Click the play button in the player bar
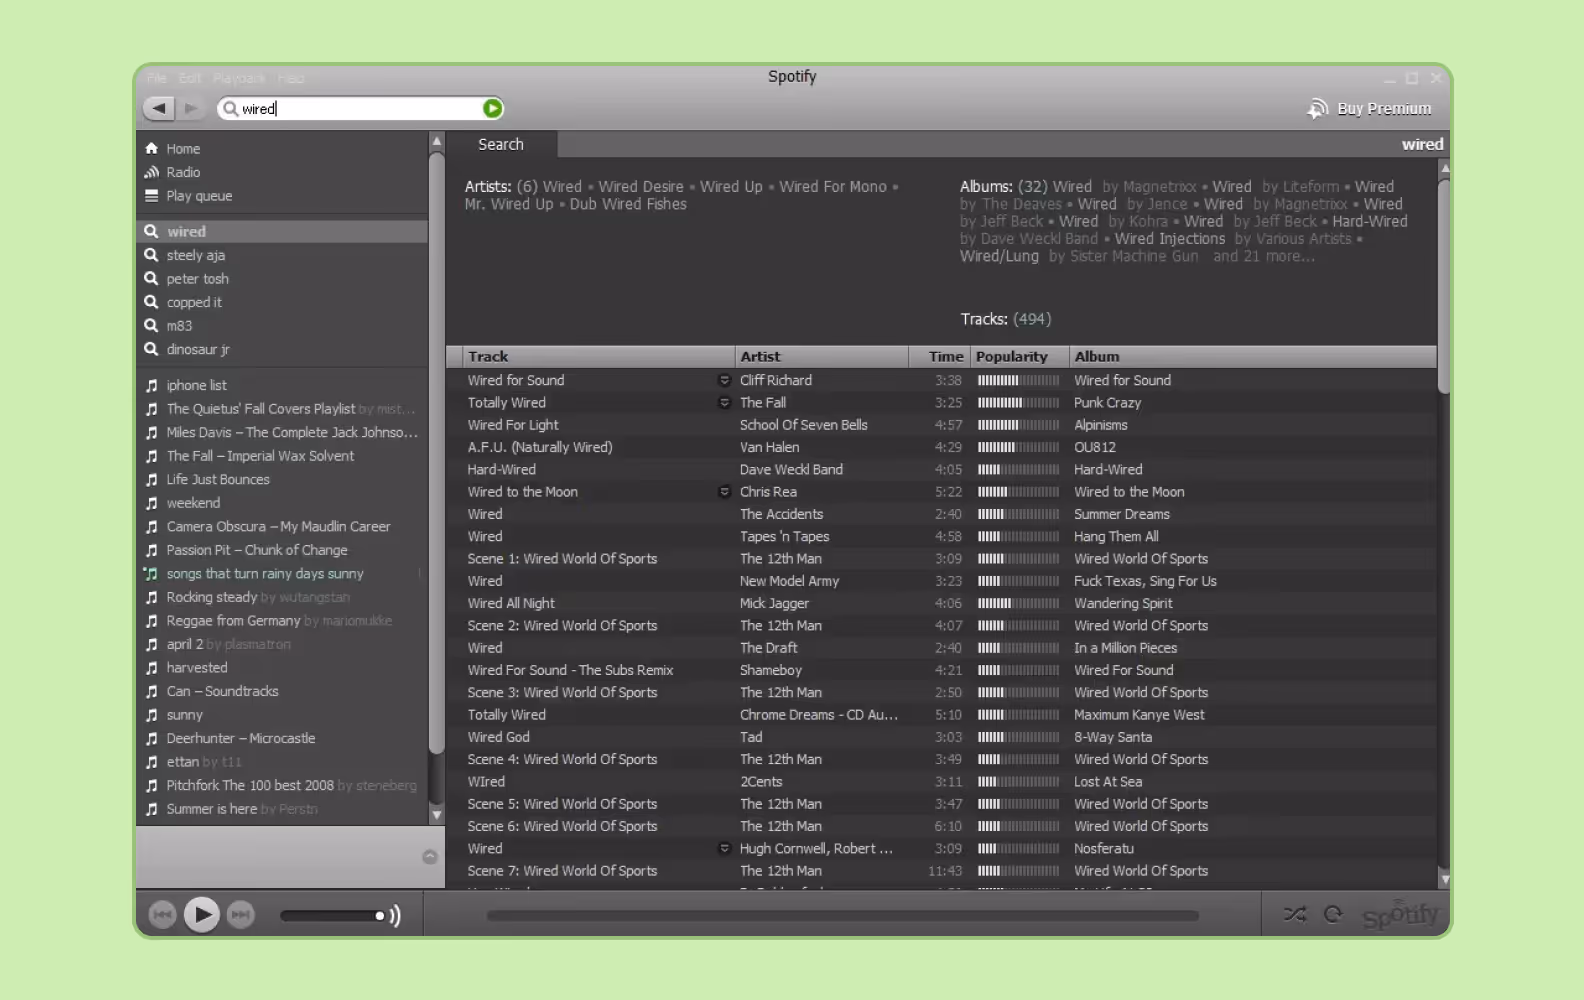Screen dimensions: 1584x1000 (201, 914)
